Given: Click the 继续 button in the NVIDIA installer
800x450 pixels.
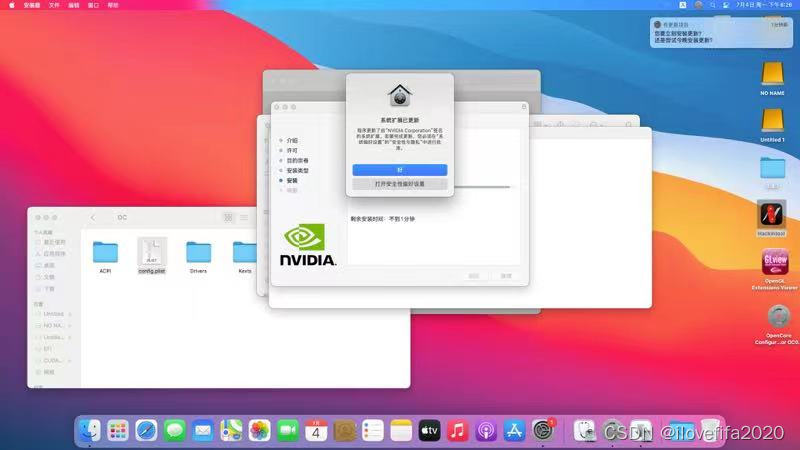Looking at the screenshot, I should click(x=506, y=276).
